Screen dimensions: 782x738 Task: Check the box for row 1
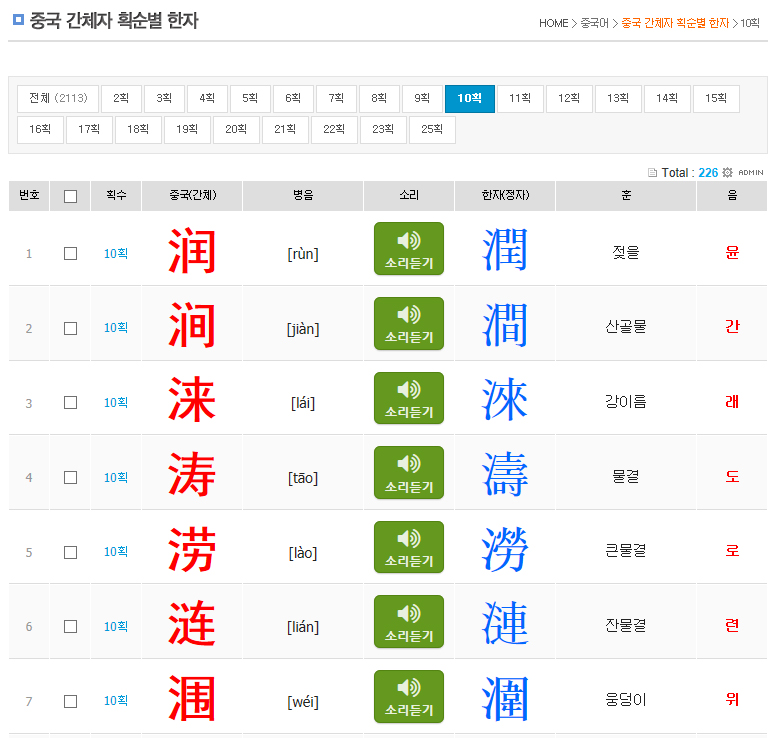point(70,253)
